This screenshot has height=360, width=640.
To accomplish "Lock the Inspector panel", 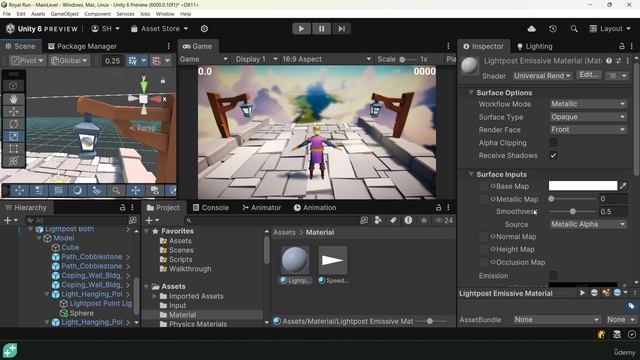I will pyautogui.click(x=622, y=46).
